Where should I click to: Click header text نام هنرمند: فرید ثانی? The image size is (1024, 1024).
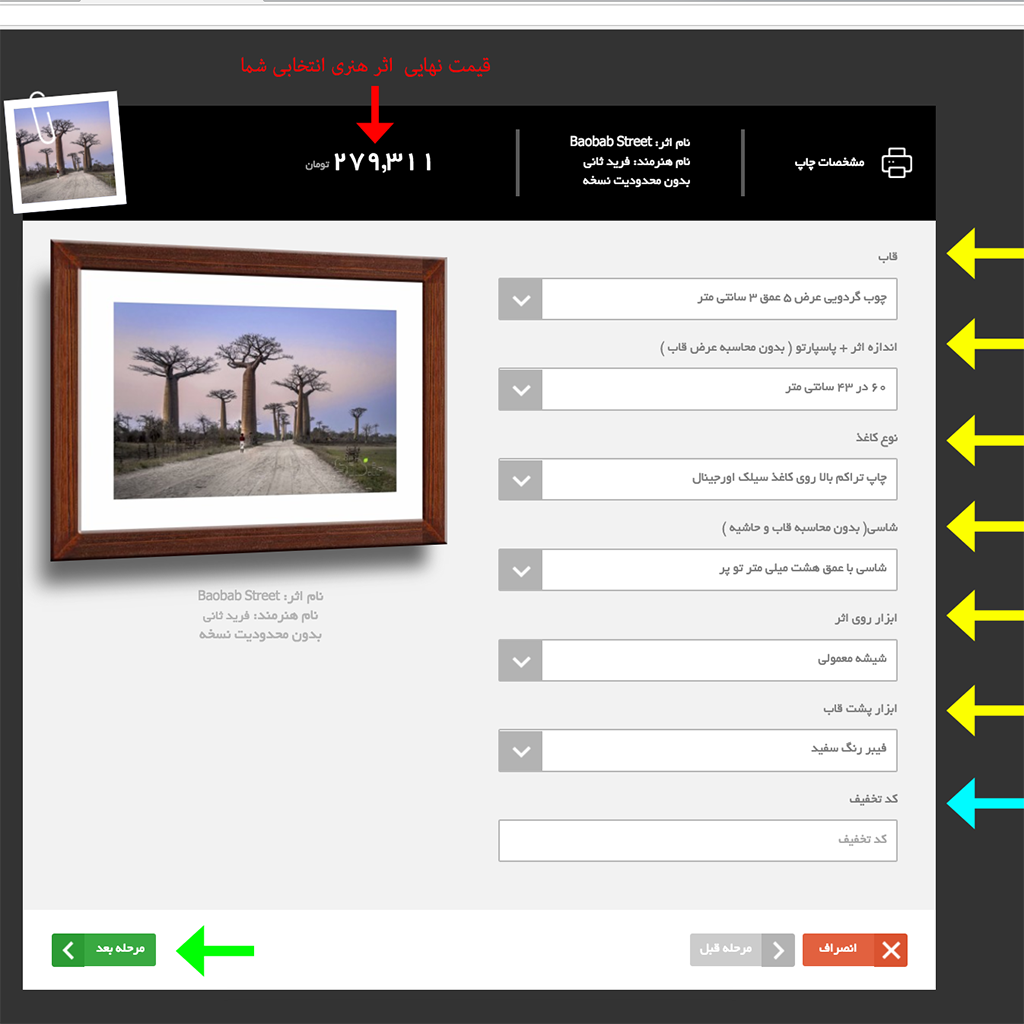point(636,161)
